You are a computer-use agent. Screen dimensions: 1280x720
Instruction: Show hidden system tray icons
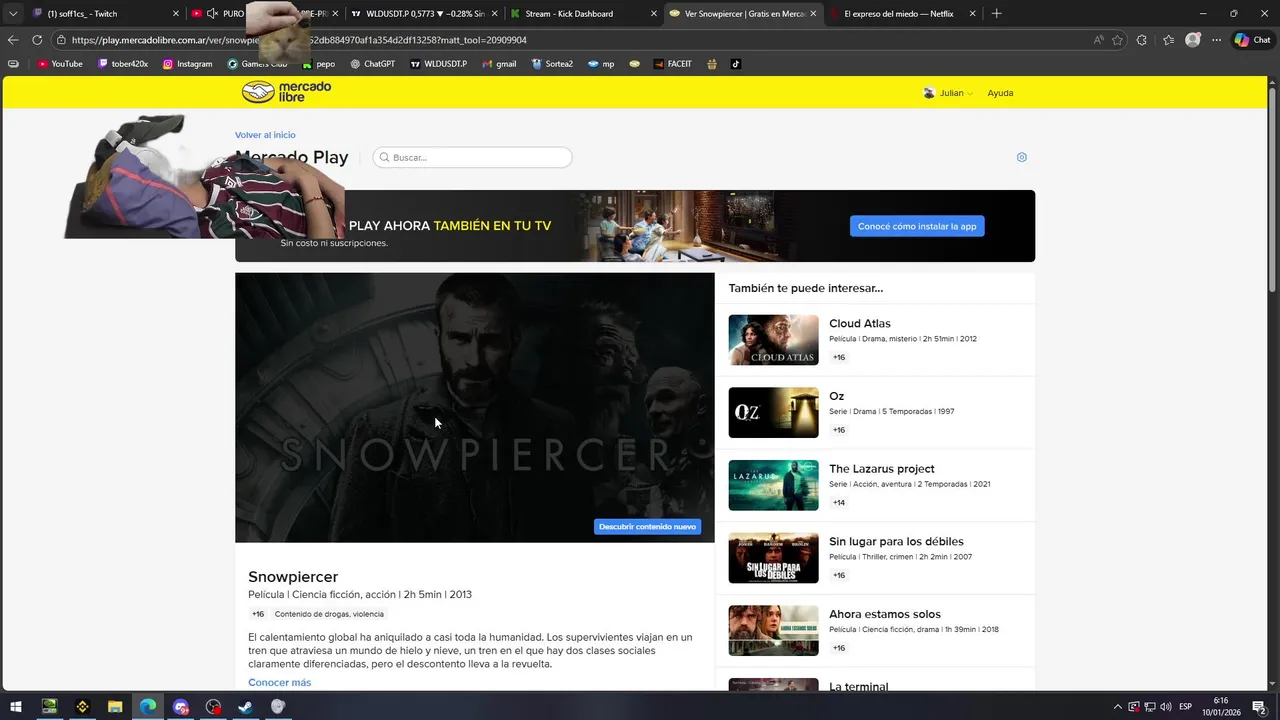(1118, 707)
